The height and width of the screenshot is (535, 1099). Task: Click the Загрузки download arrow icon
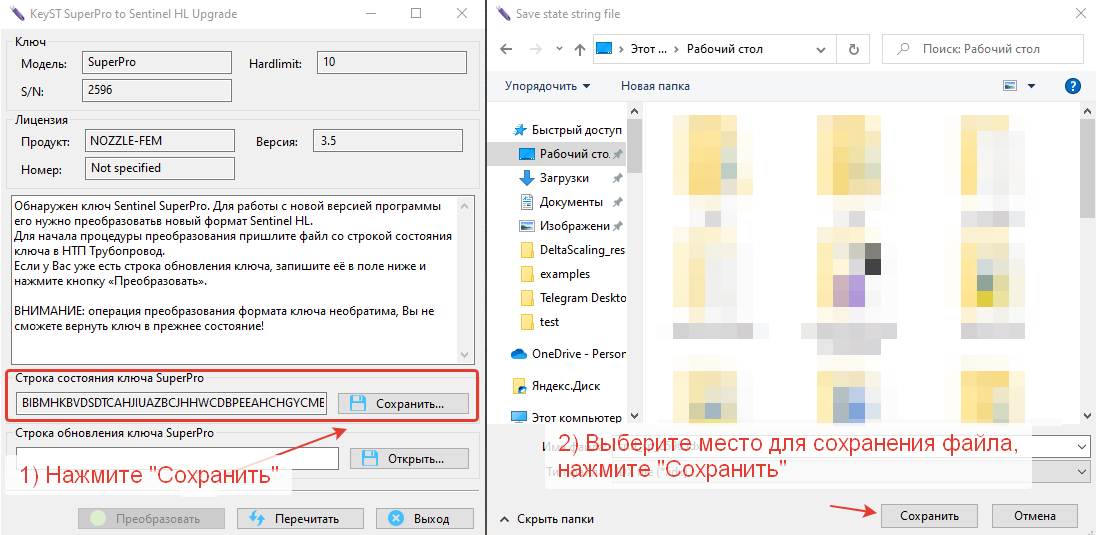[x=527, y=178]
